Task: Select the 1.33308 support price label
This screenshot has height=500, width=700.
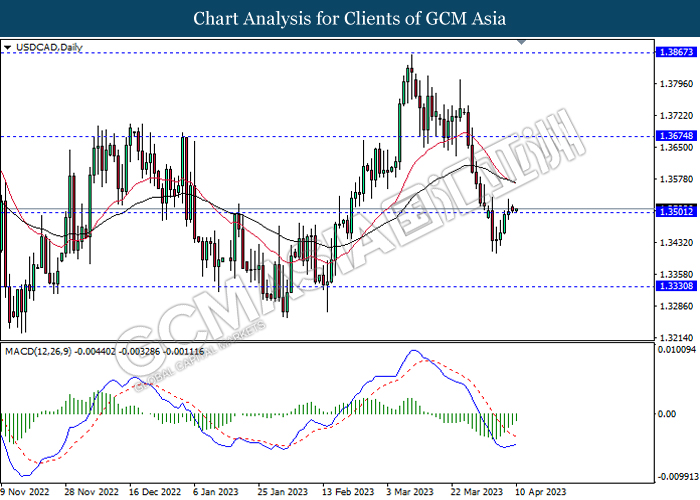Action: click(676, 286)
